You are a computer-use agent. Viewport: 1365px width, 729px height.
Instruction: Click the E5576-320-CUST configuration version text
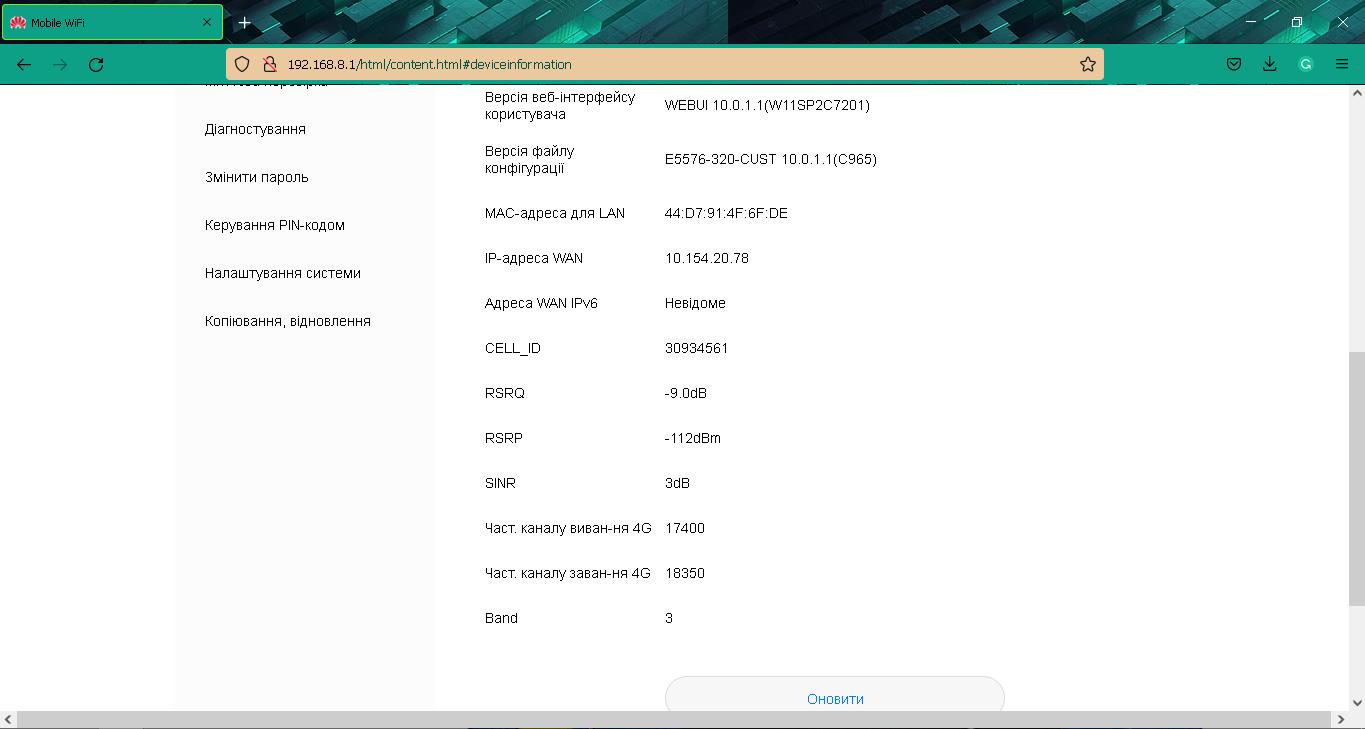[771, 159]
